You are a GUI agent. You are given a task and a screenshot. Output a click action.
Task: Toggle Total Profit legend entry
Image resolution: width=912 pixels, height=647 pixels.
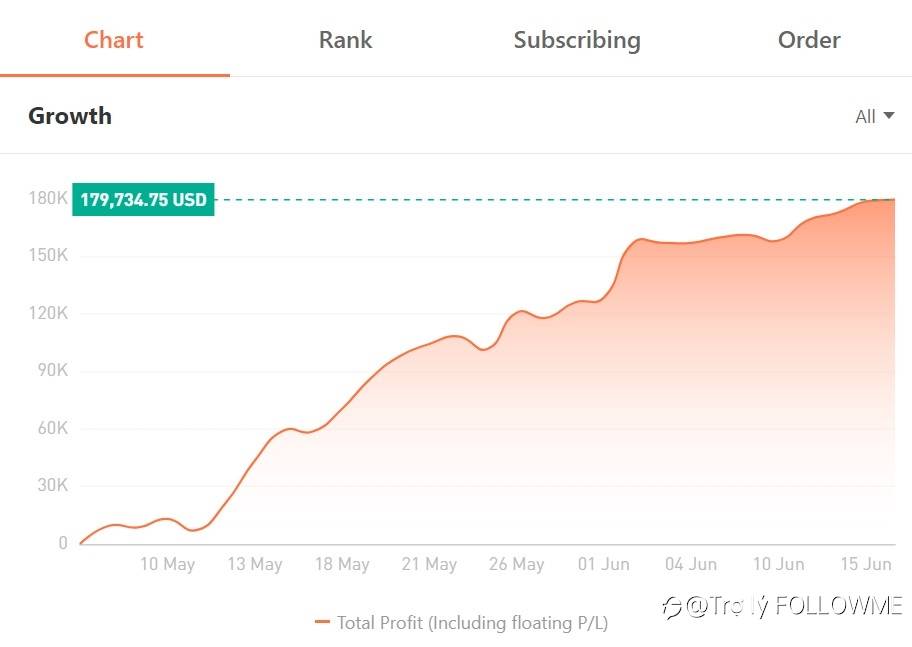(461, 623)
